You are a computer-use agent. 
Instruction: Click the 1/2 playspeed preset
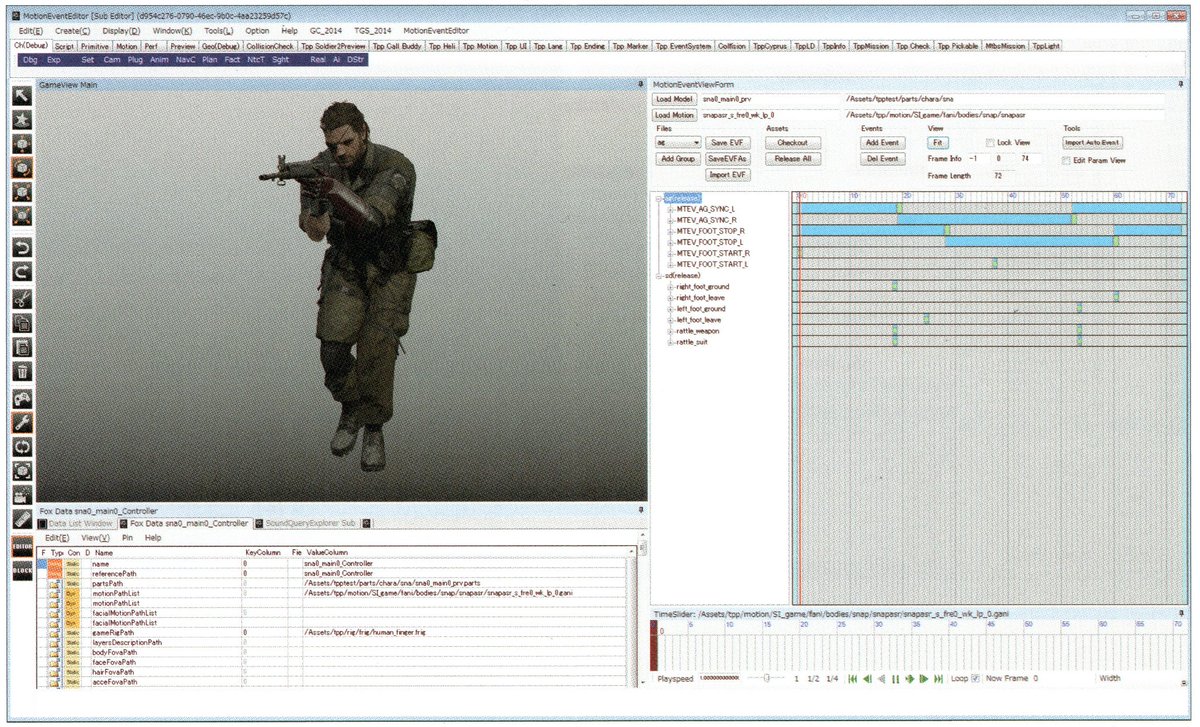coord(811,679)
